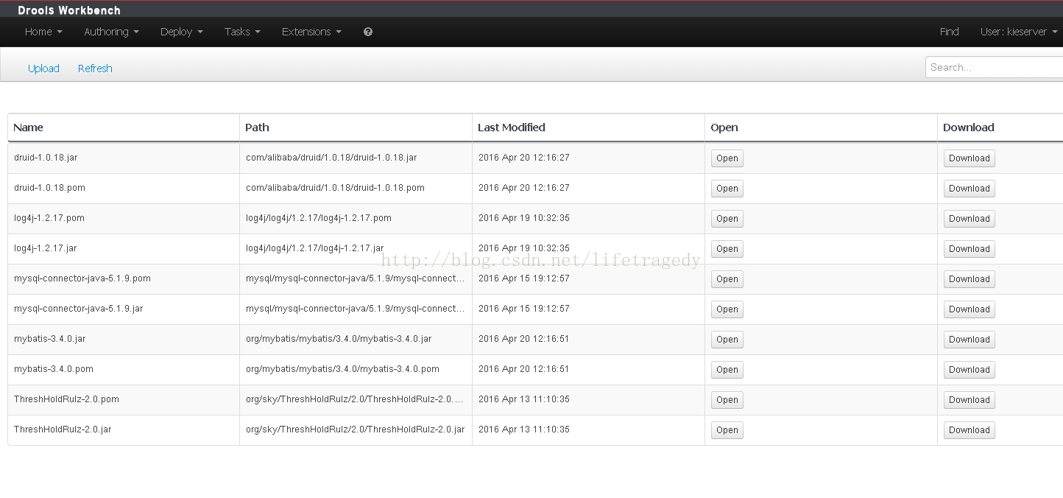This screenshot has height=498, width=1063.
Task: Download log4j-1.2.17.pom
Action: pyautogui.click(x=969, y=219)
